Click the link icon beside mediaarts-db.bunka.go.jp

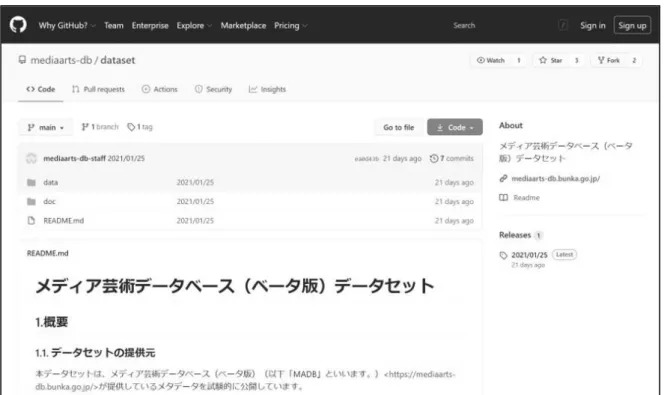coord(503,179)
